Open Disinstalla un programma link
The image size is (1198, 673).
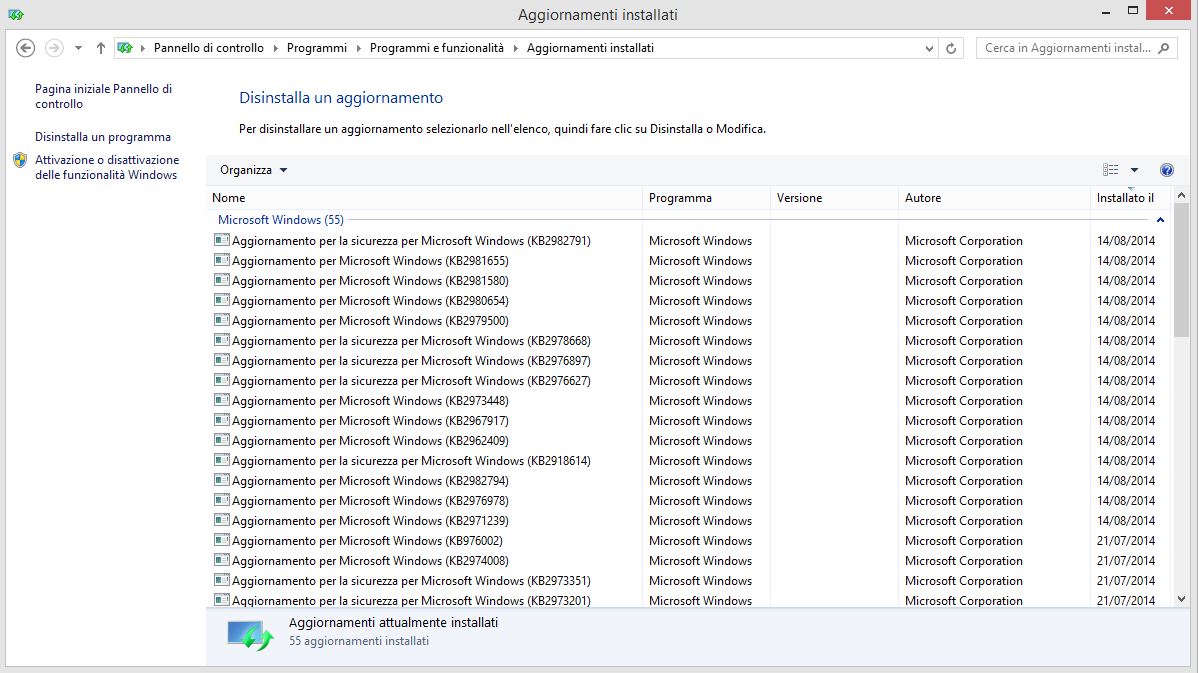(102, 137)
